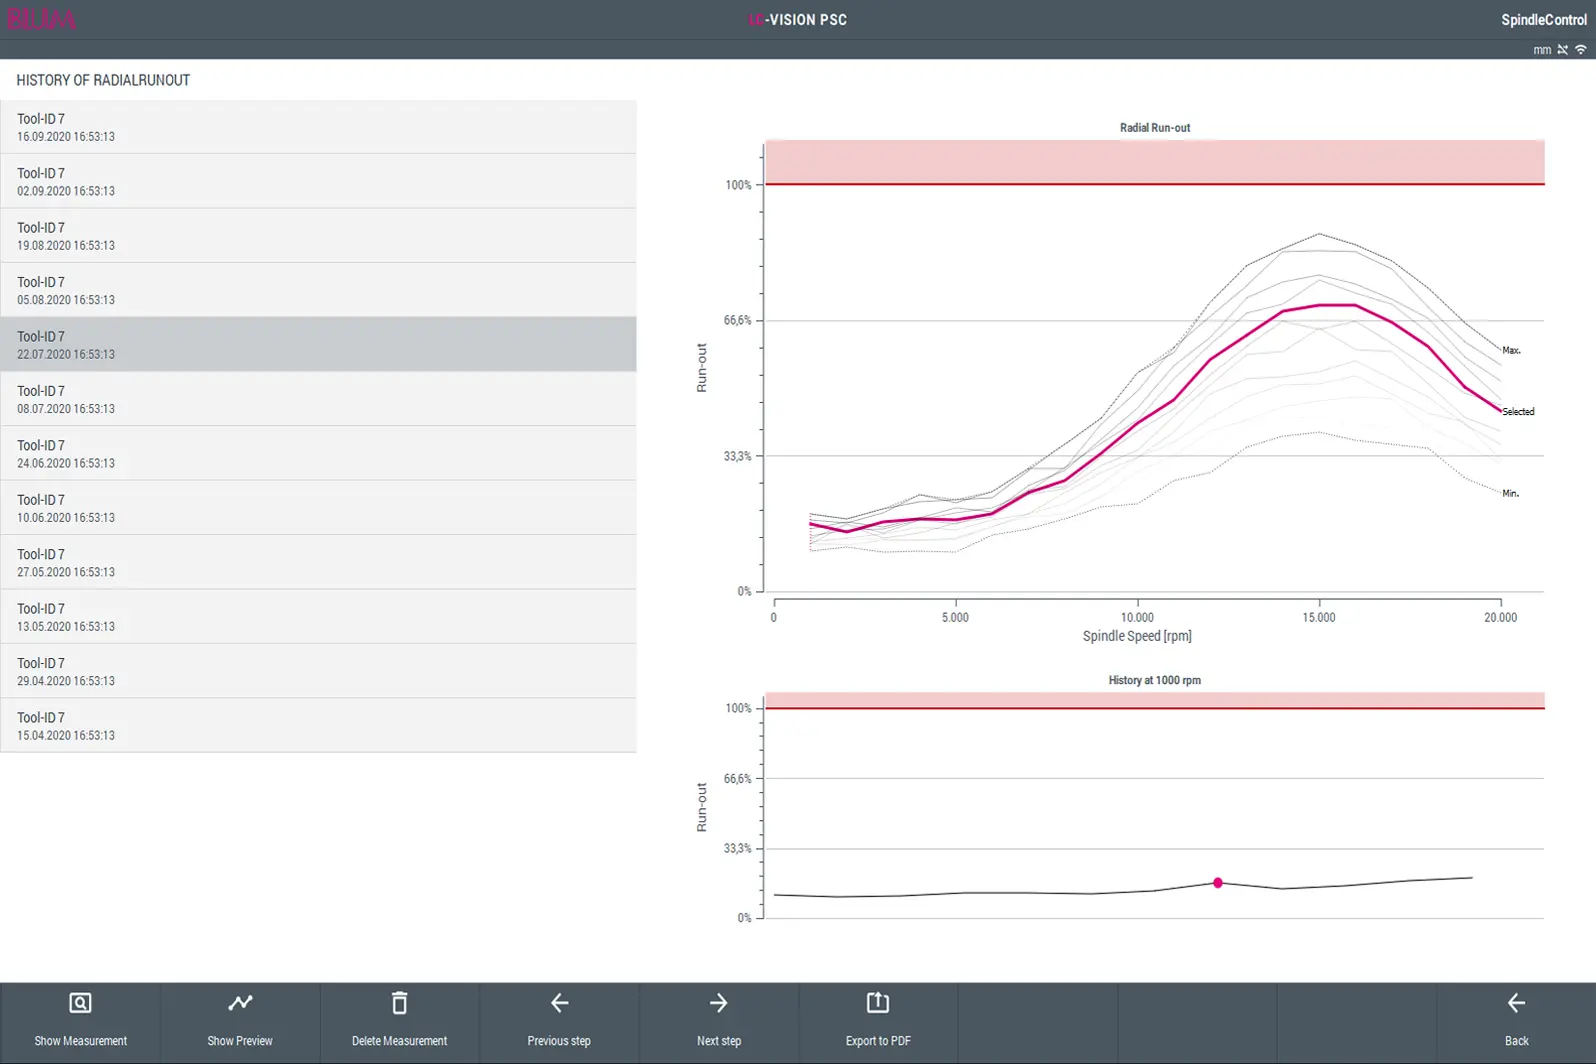Open the 10.06.2020 measurement row

[x=318, y=508]
